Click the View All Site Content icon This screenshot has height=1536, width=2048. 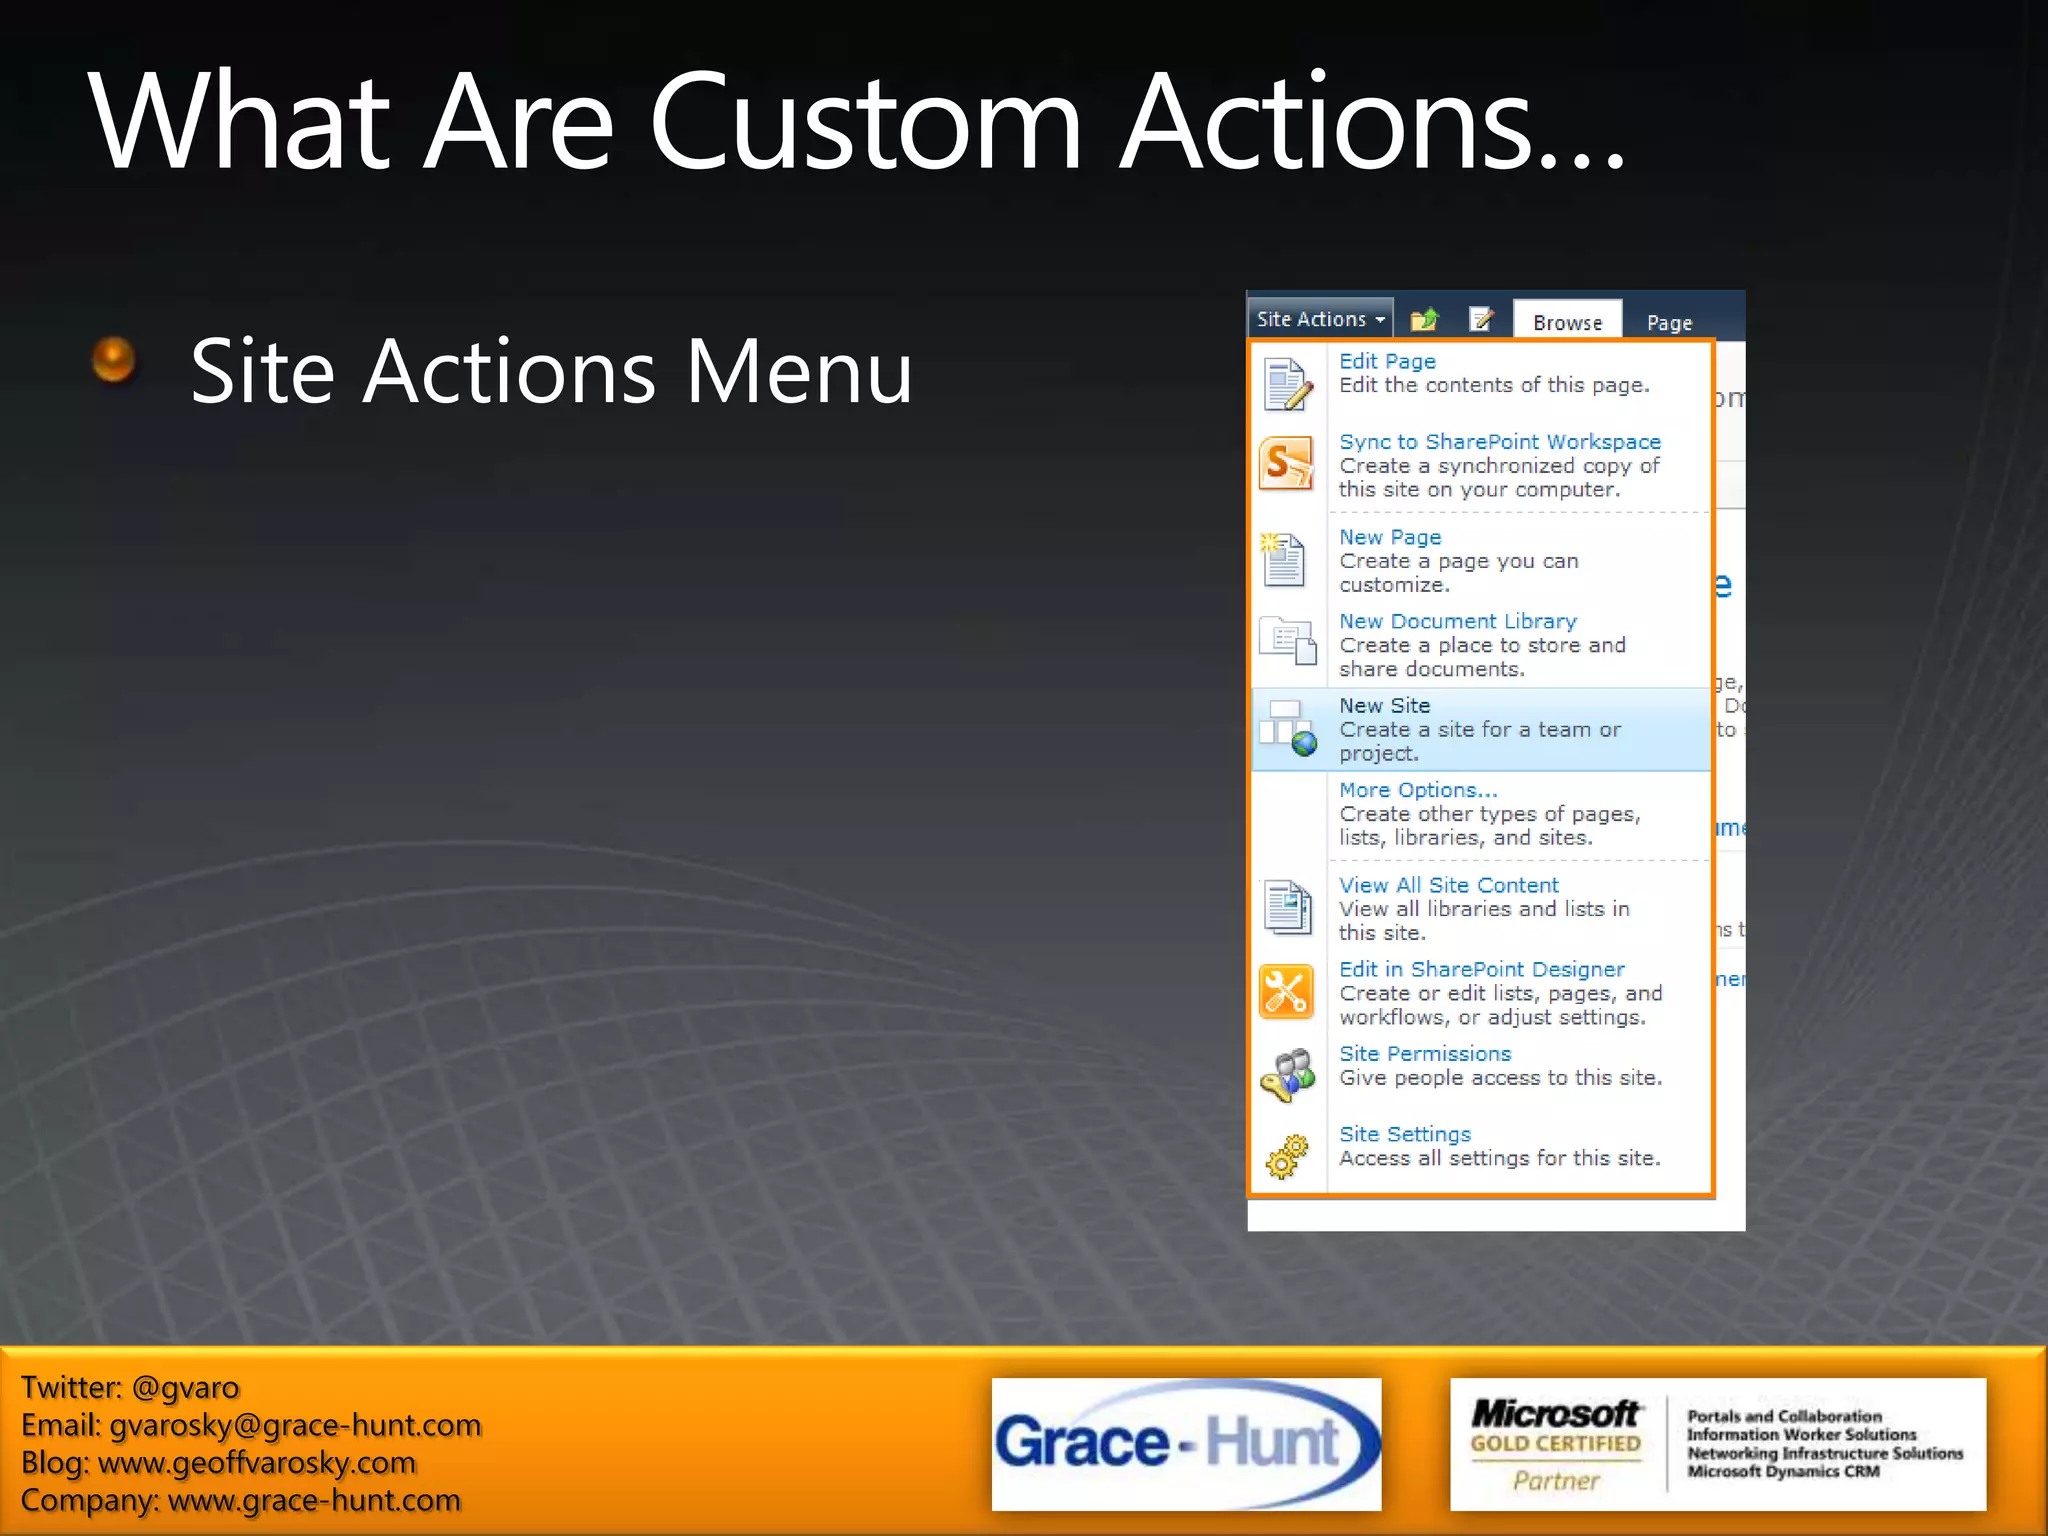pos(1287,907)
